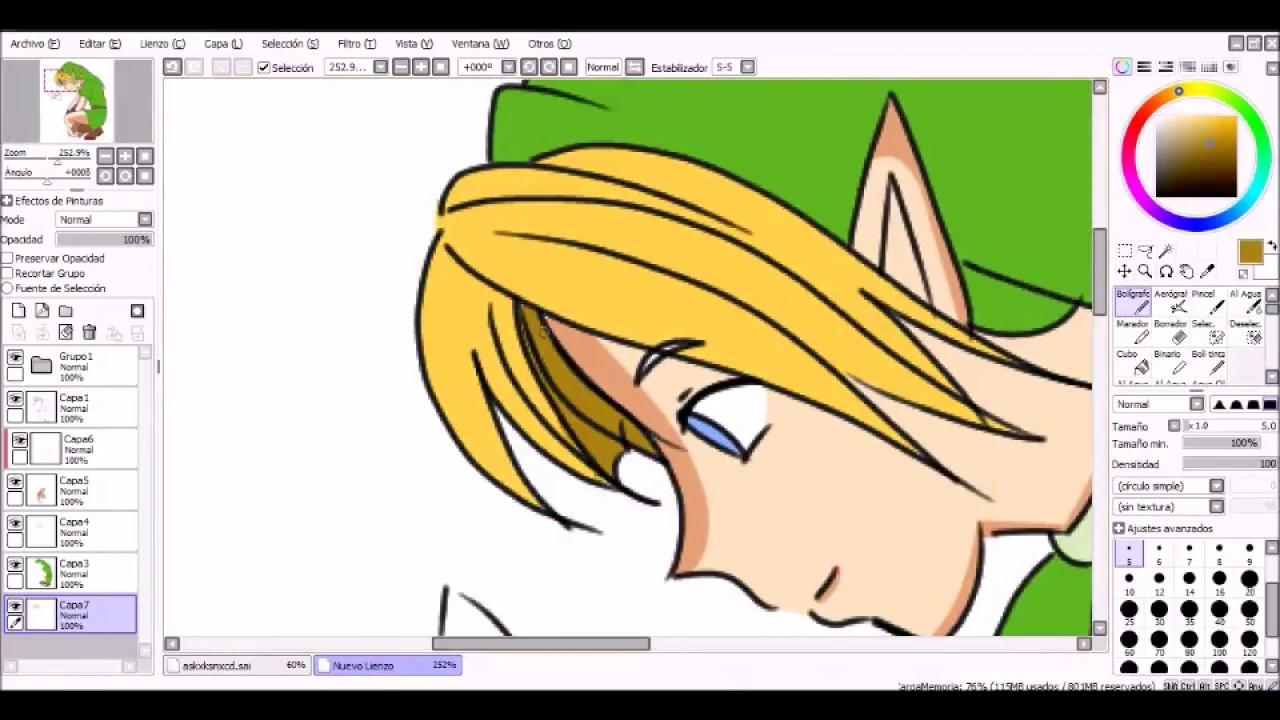Image resolution: width=1280 pixels, height=720 pixels.
Task: Show the color wheel panel icon
Action: (1123, 67)
